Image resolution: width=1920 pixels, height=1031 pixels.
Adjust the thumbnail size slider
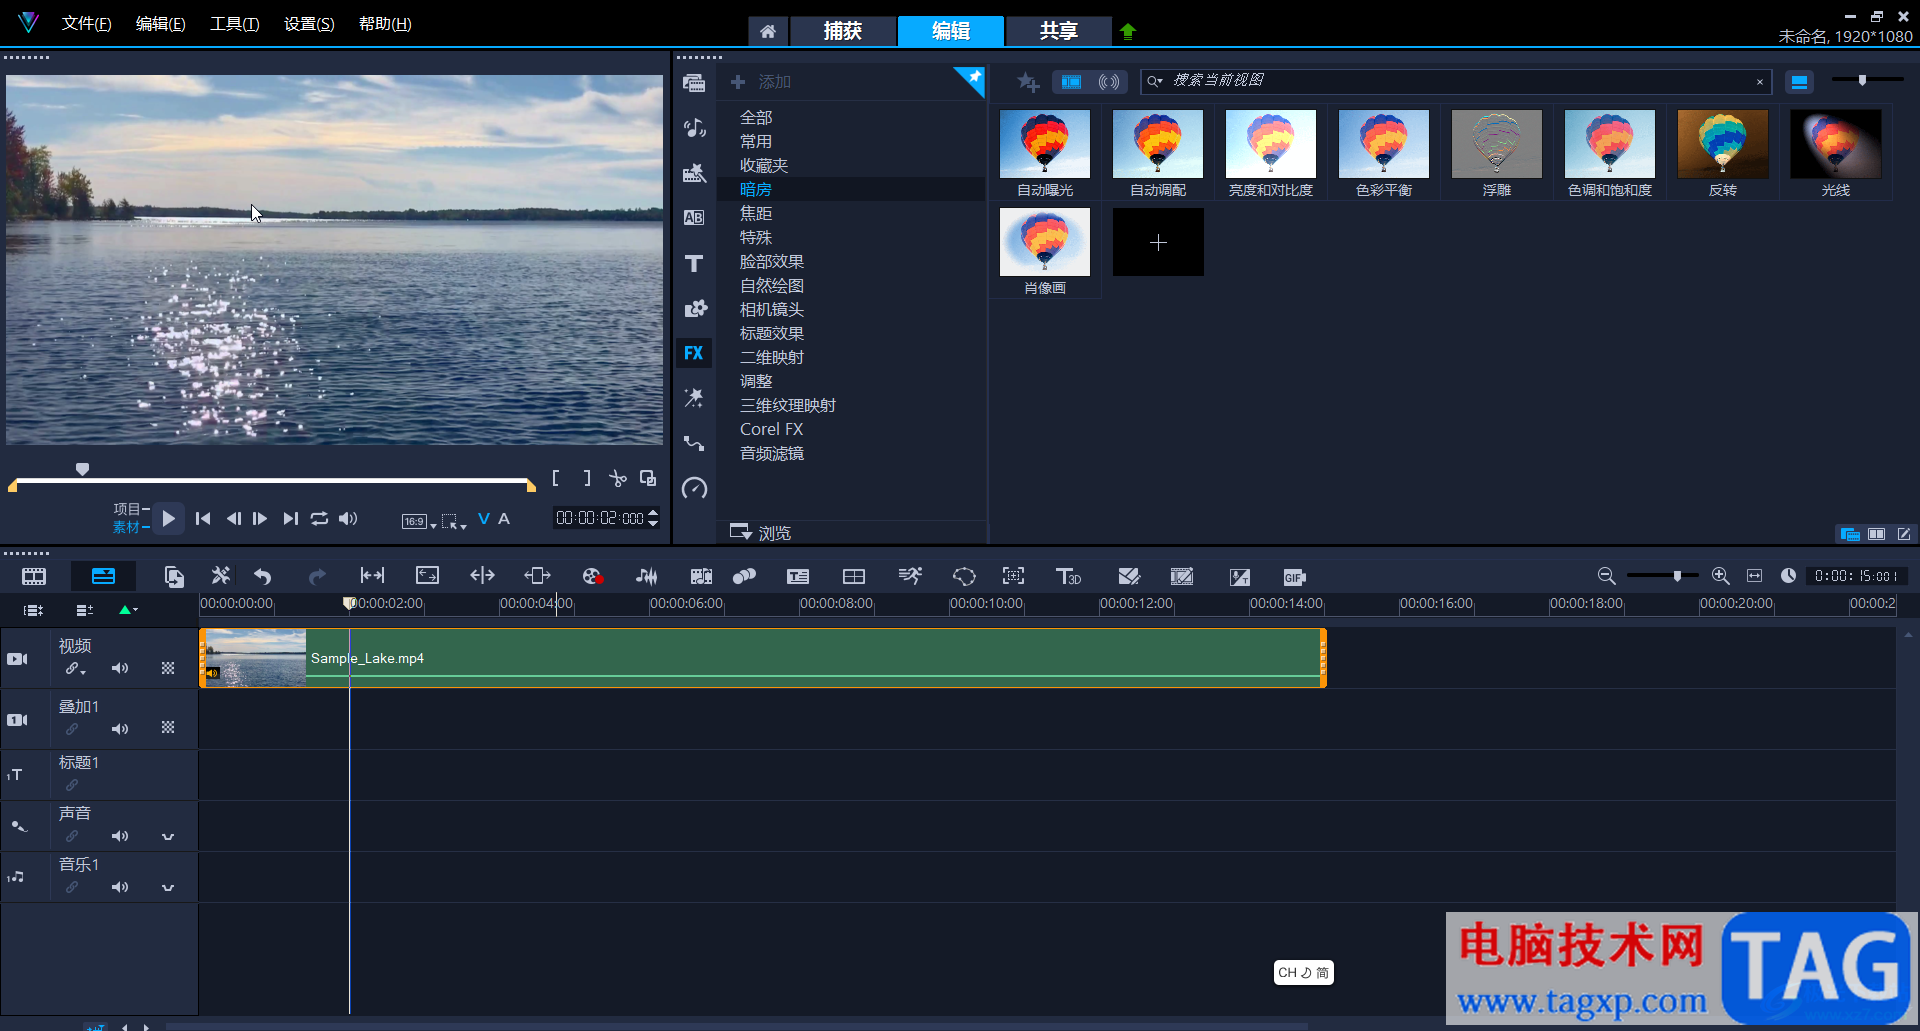[1862, 80]
